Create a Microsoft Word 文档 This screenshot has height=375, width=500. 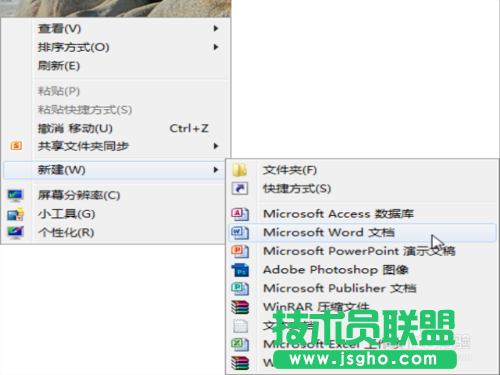point(362,233)
